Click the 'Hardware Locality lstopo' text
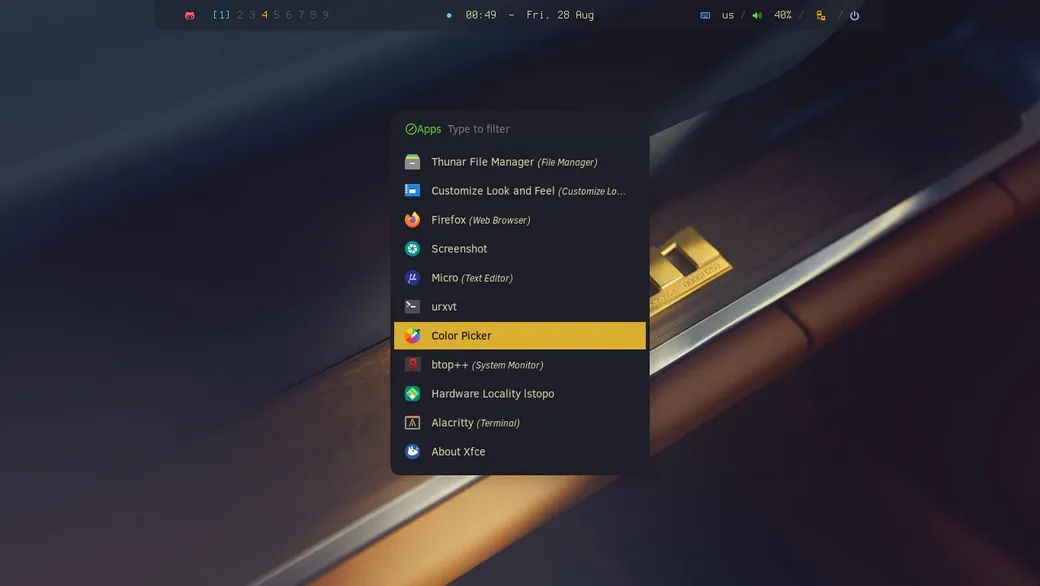This screenshot has height=586, width=1040. tap(493, 394)
